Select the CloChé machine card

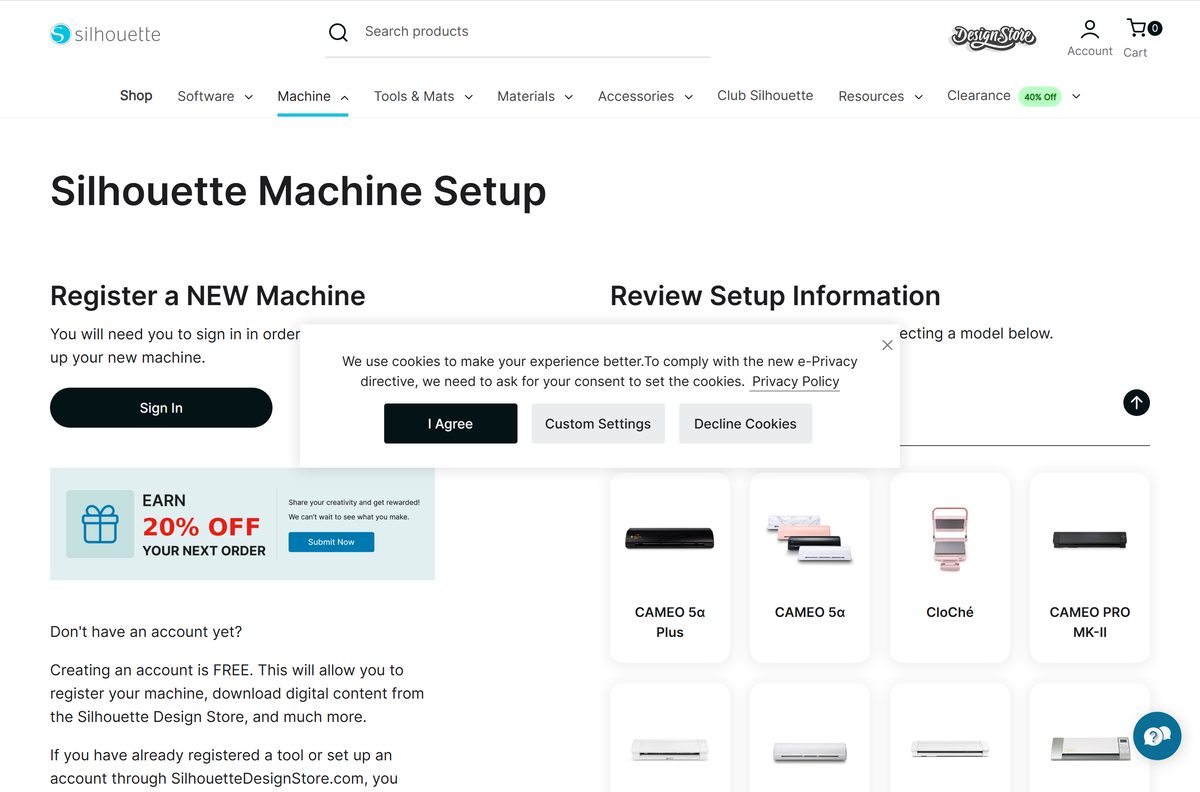(x=950, y=567)
